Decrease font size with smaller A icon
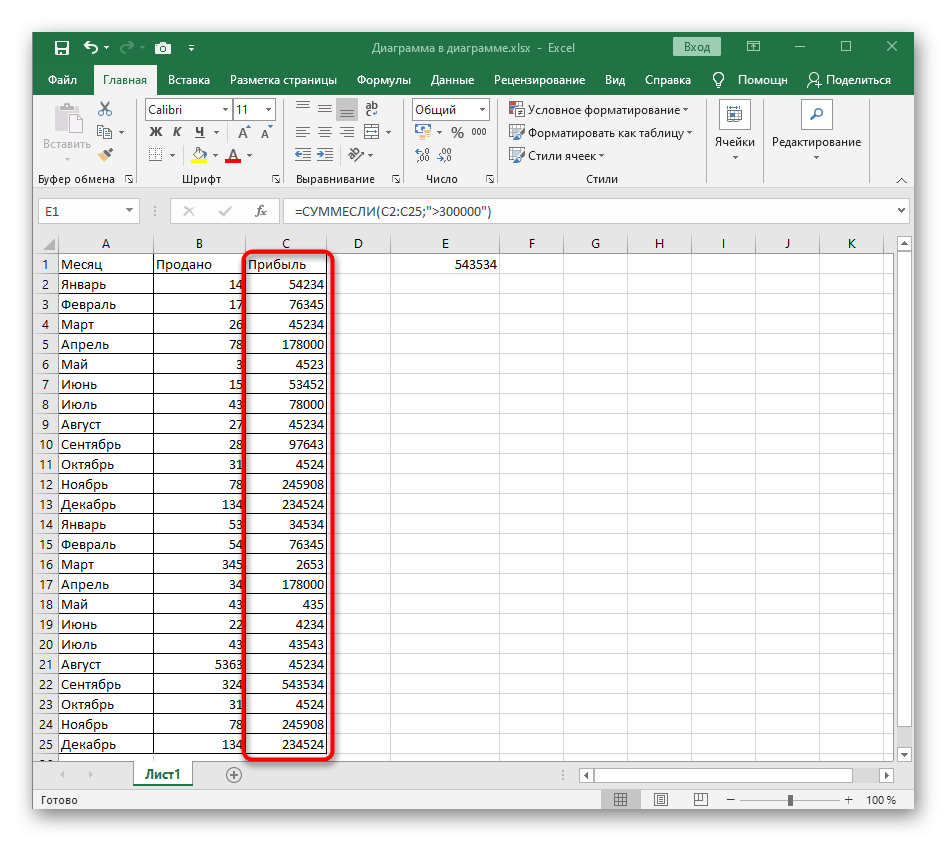The height and width of the screenshot is (841, 946). 266,132
